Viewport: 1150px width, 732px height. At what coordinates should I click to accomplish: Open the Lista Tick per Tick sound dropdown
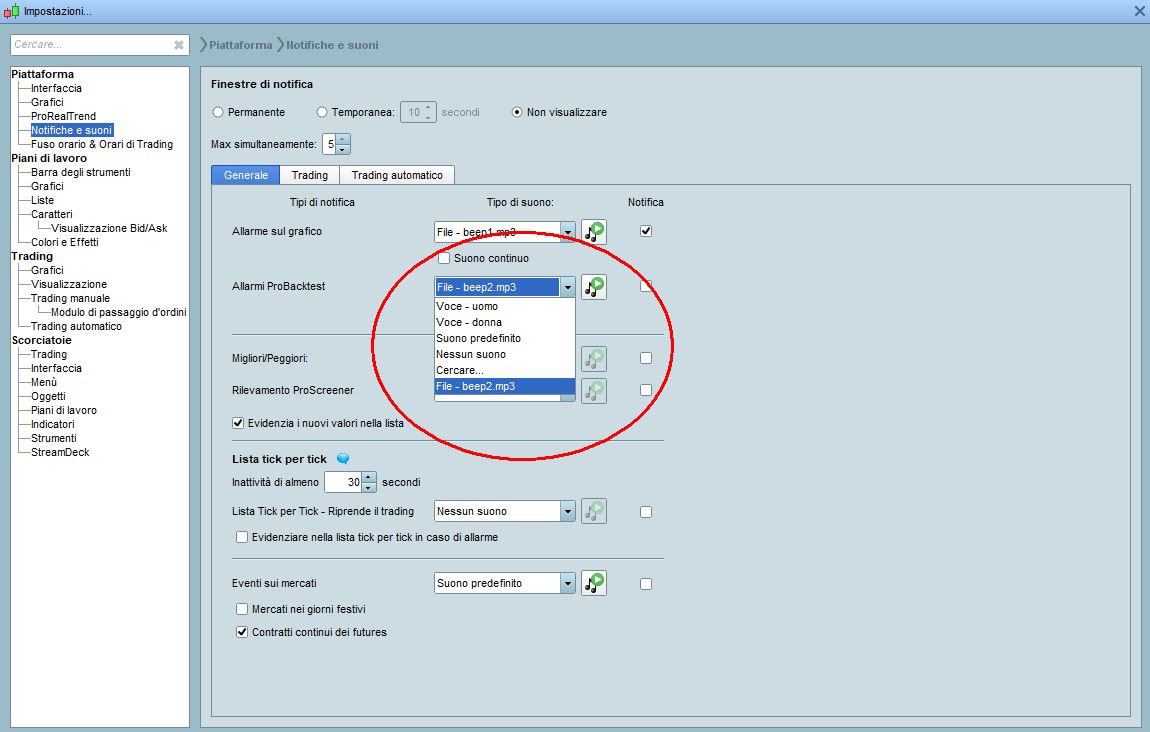tap(568, 511)
